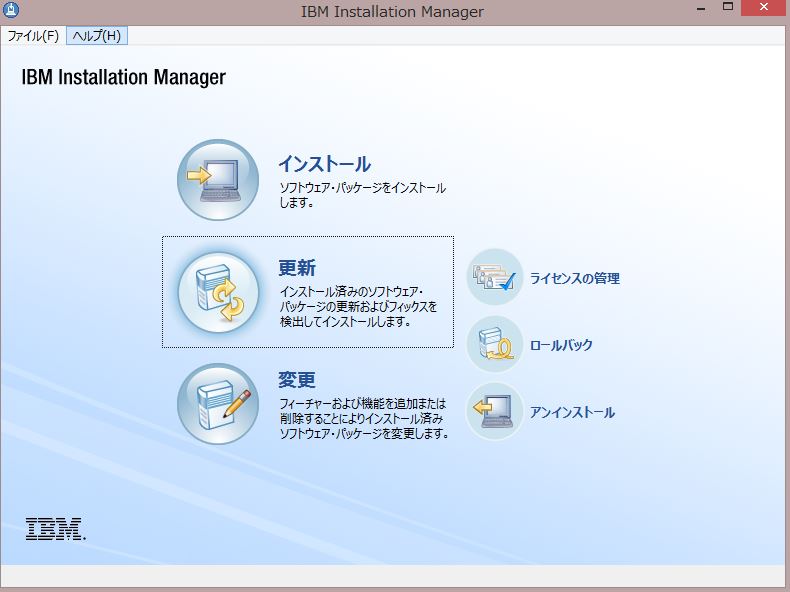Click the description starting フィーチャーおよび機能を追加
Image resolution: width=790 pixels, height=592 pixels.
pos(364,418)
